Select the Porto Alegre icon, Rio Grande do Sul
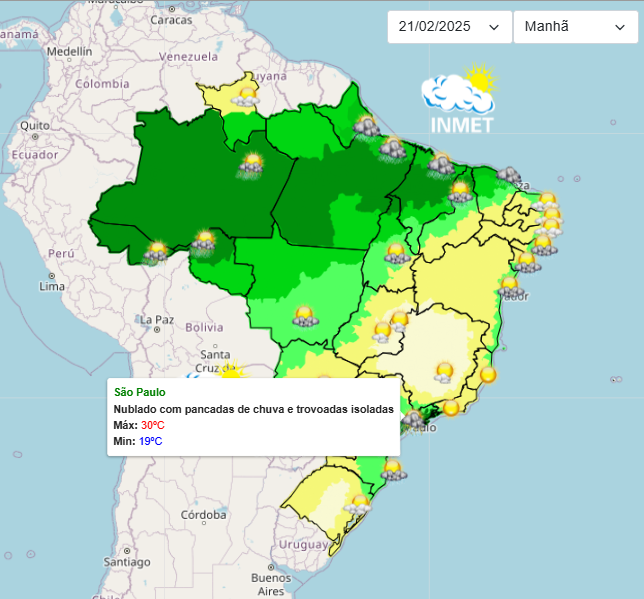The height and width of the screenshot is (599, 644). point(357,505)
